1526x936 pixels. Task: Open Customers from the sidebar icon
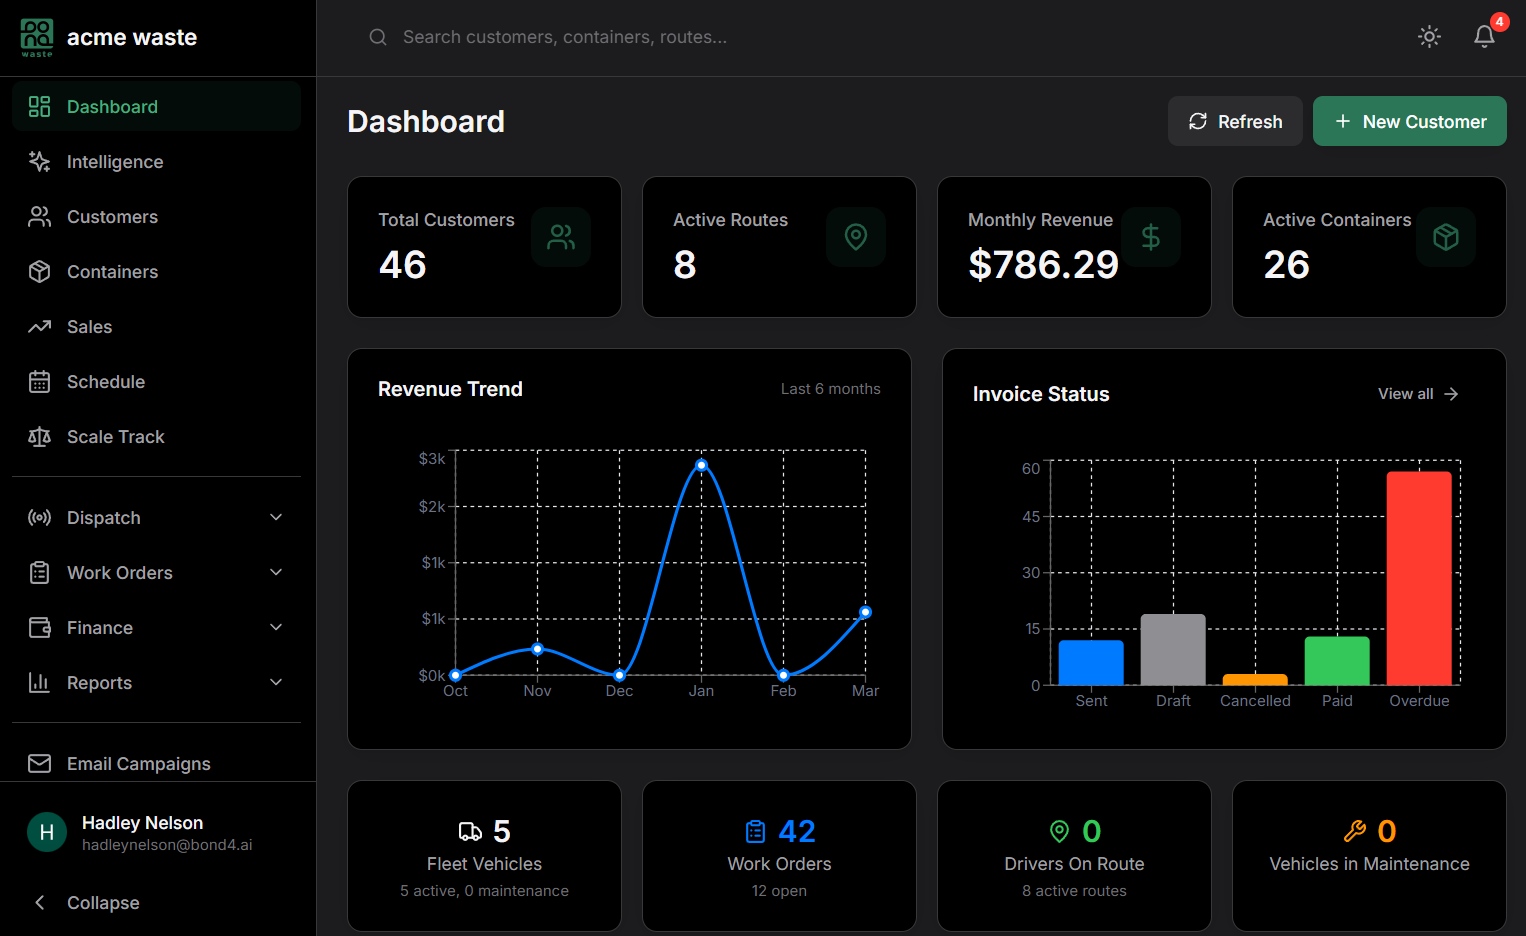click(x=39, y=216)
